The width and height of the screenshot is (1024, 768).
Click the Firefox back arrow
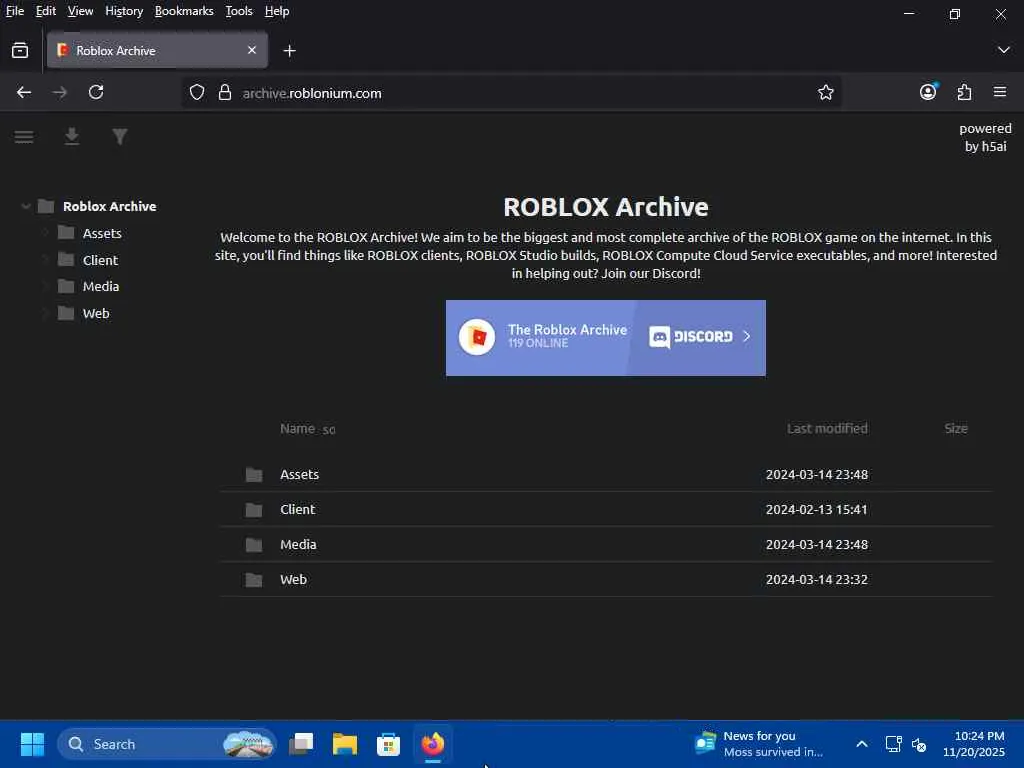tap(24, 92)
